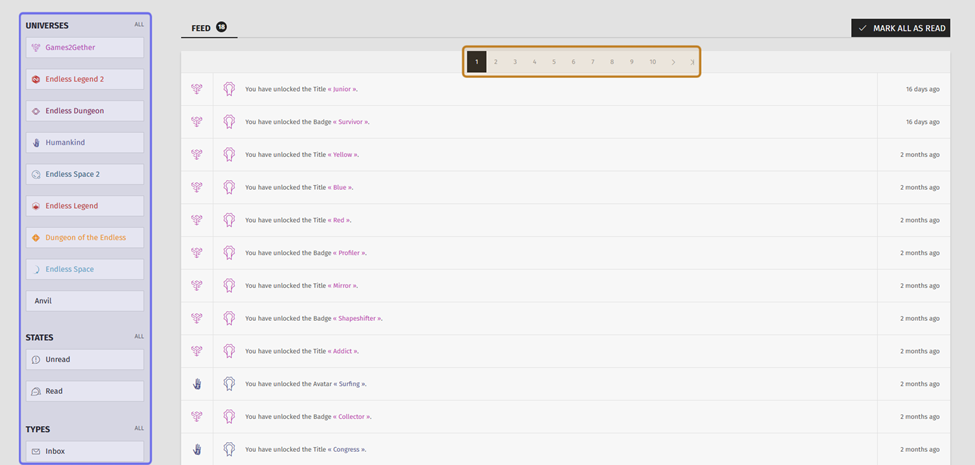This screenshot has height=465, width=975.
Task: Click the Endless Dungeon filter icon
Action: coord(36,111)
